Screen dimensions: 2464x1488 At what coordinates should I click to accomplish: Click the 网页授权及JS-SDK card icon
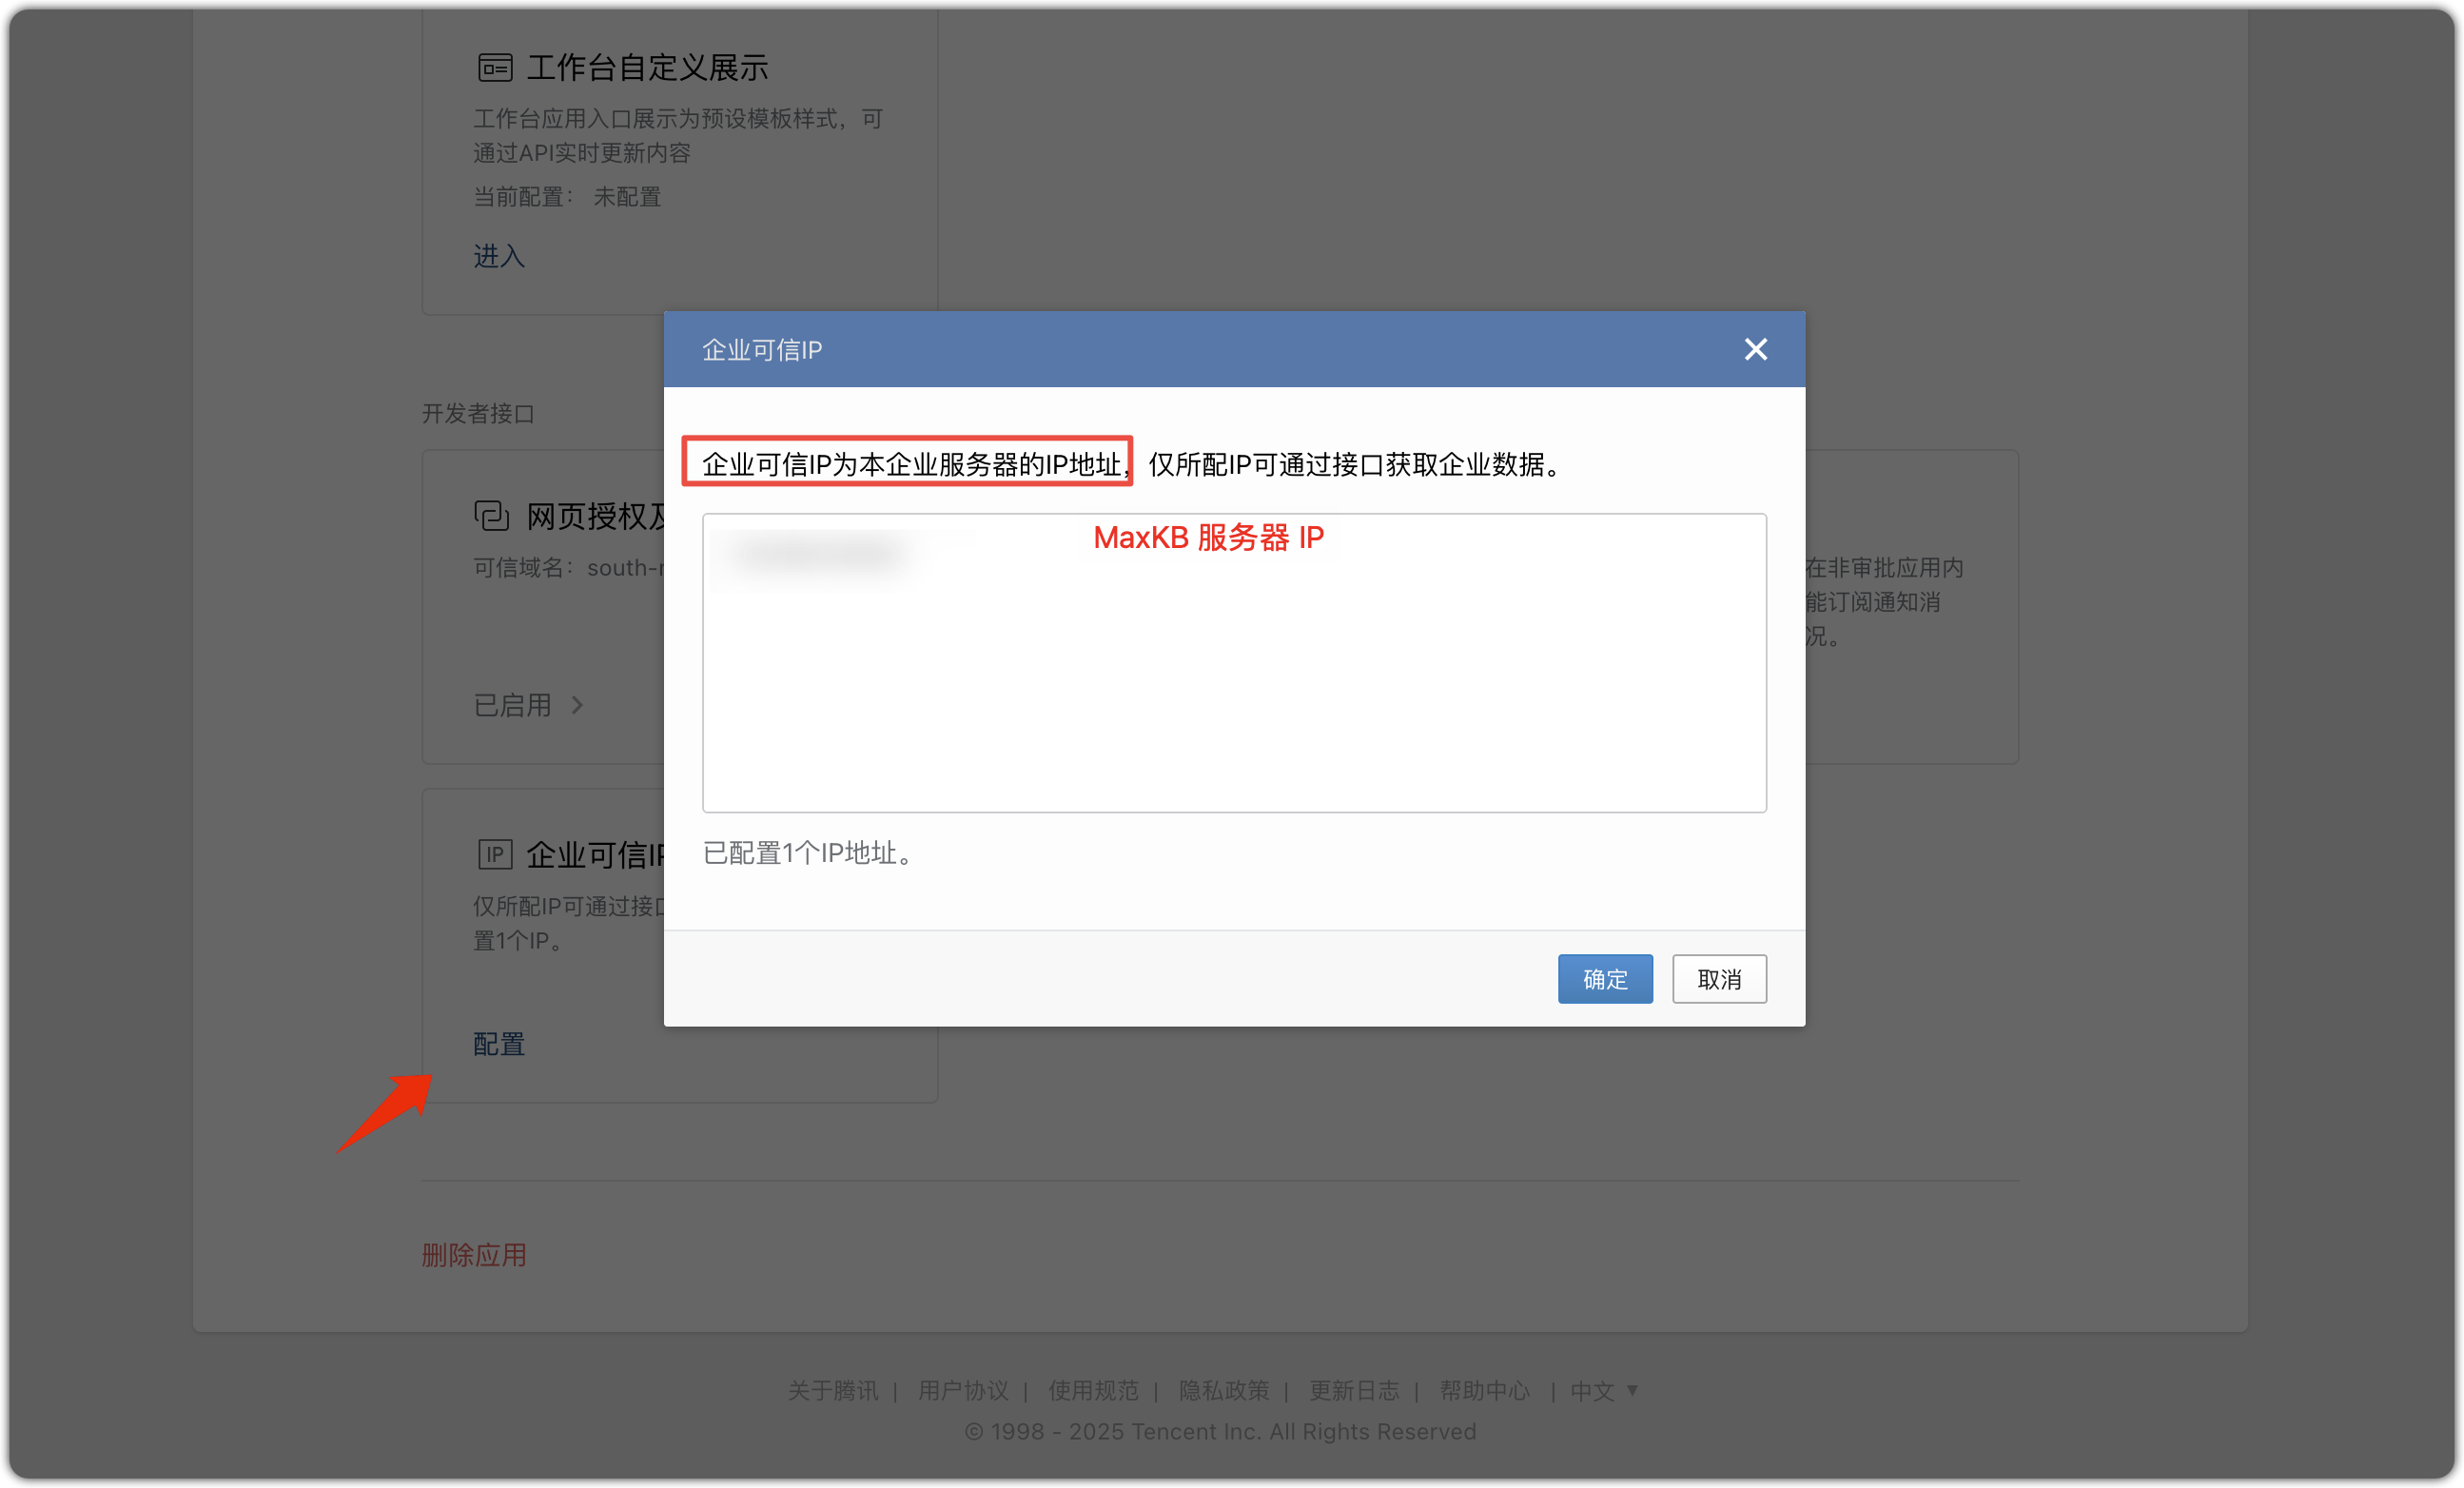(491, 516)
